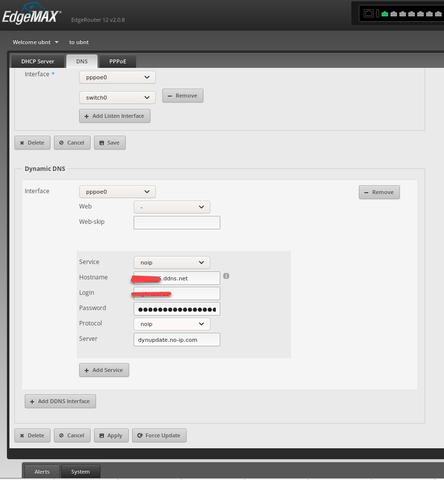Click the EdgeMAX logo

pyautogui.click(x=31, y=15)
